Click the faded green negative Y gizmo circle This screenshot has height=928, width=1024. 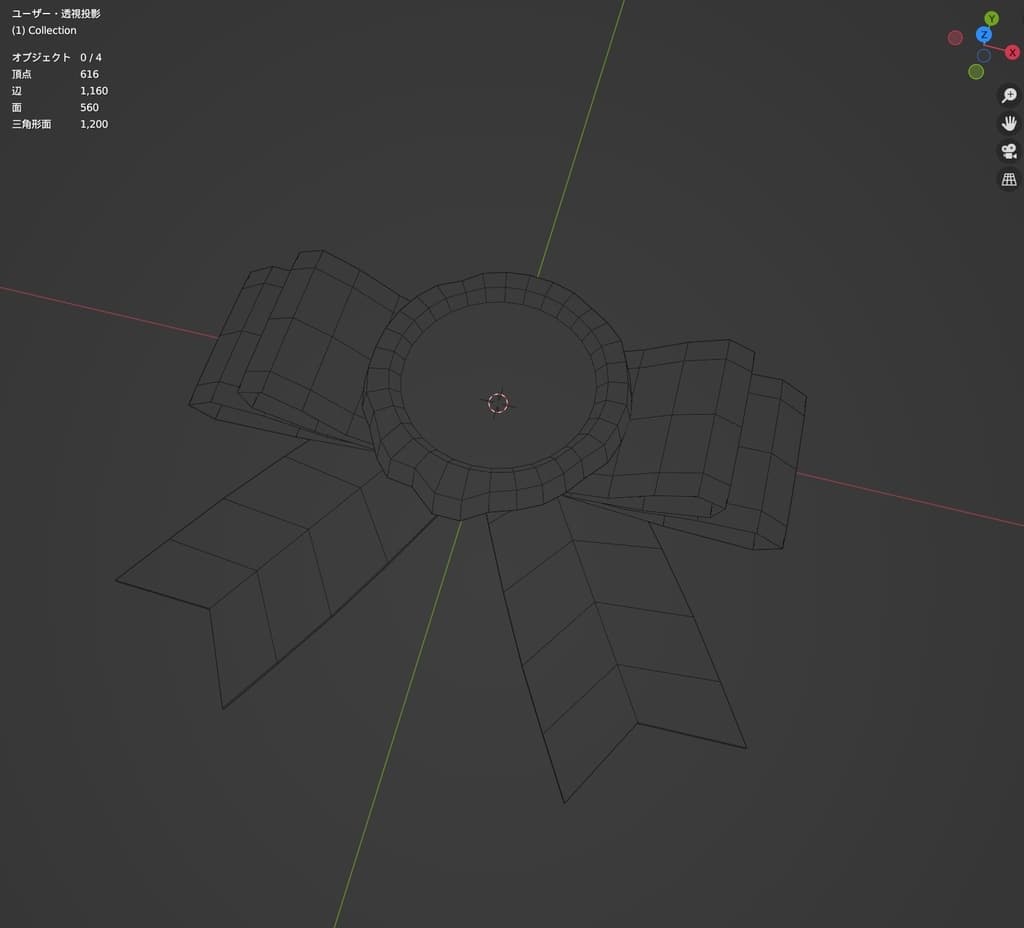(x=976, y=72)
